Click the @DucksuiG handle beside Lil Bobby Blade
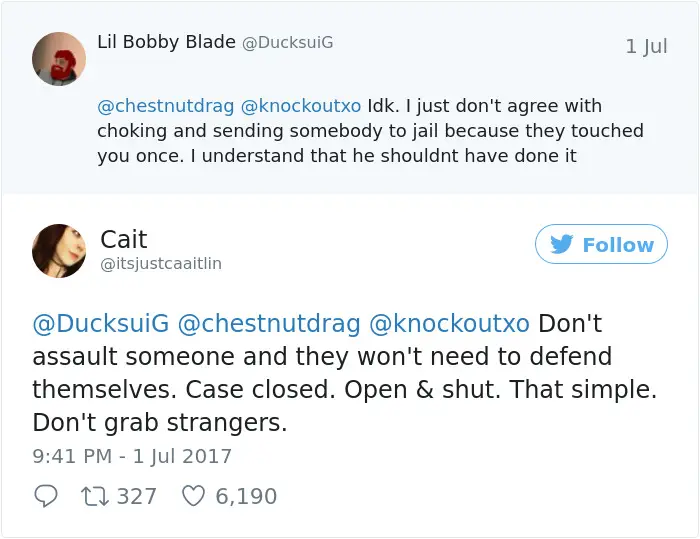Viewport: 700px width, 539px height. (x=288, y=42)
